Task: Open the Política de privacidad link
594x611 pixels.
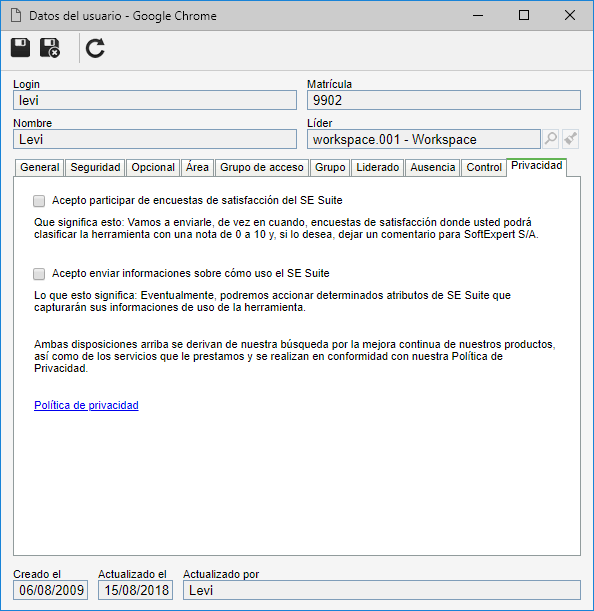Action: click(x=86, y=405)
